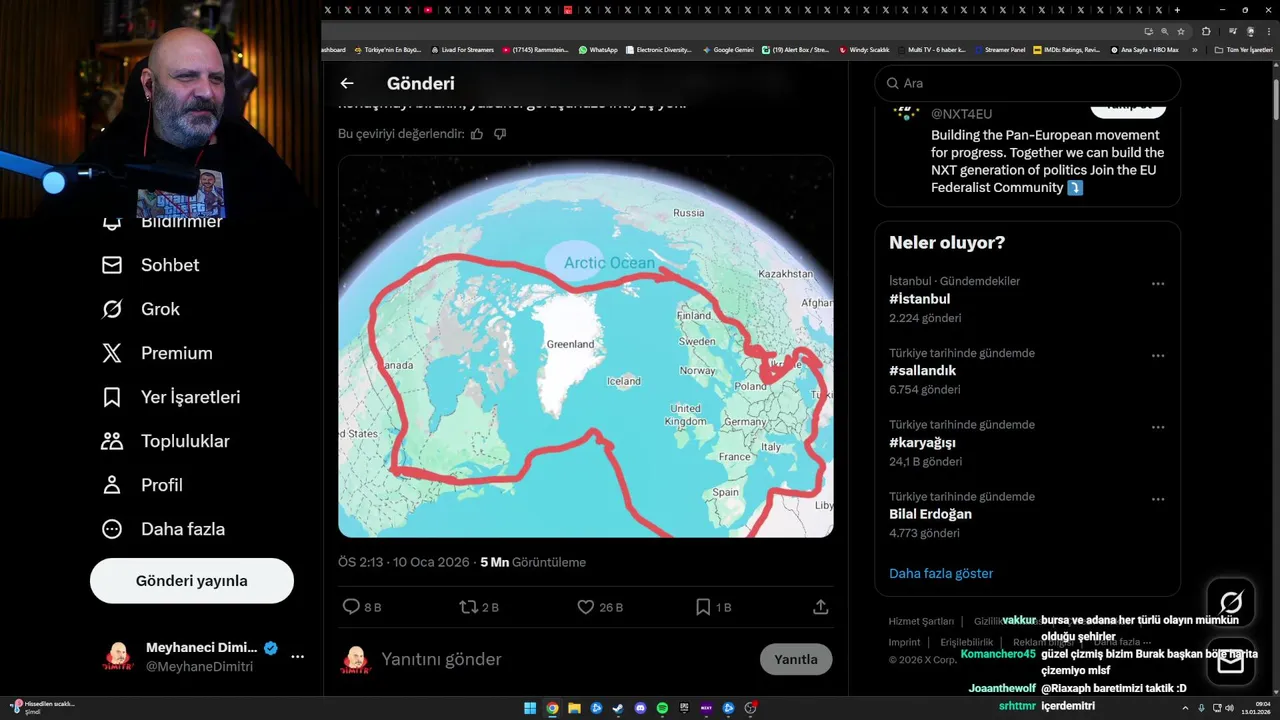Viewport: 1280px width, 720px height.
Task: Open Premium in the sidebar
Action: [157, 353]
